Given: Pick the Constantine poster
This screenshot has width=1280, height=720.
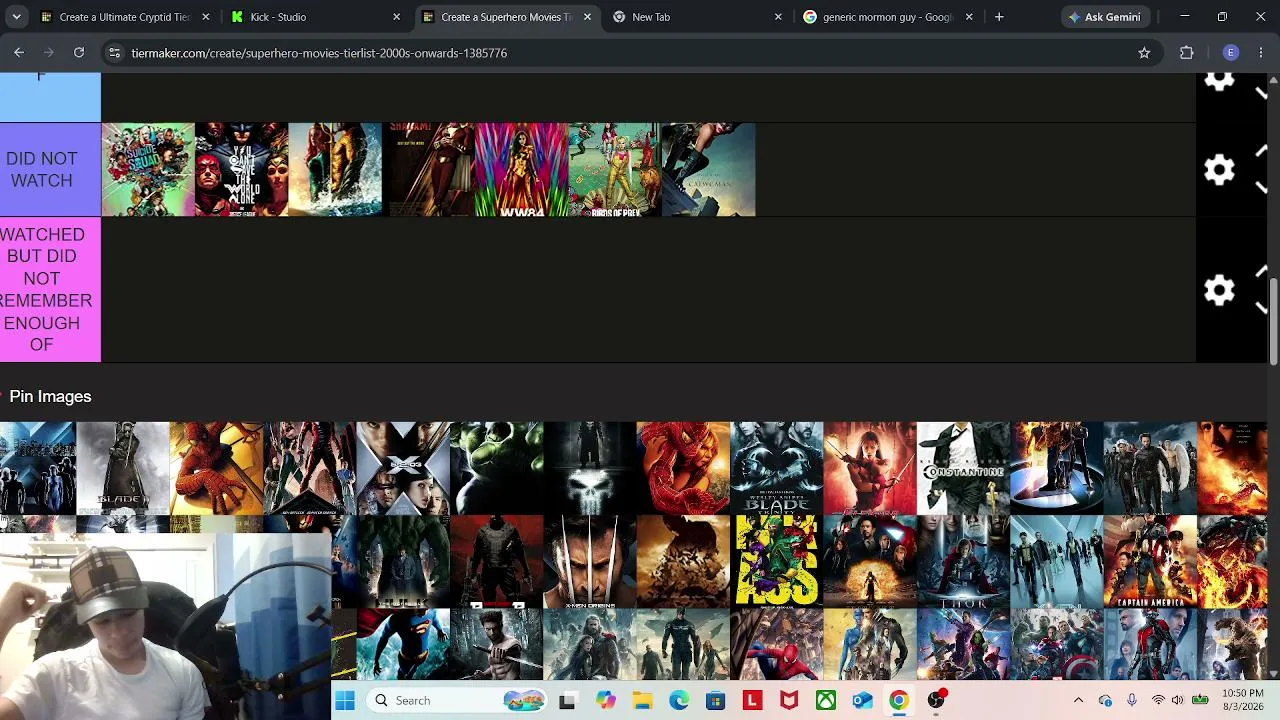Looking at the screenshot, I should (963, 468).
